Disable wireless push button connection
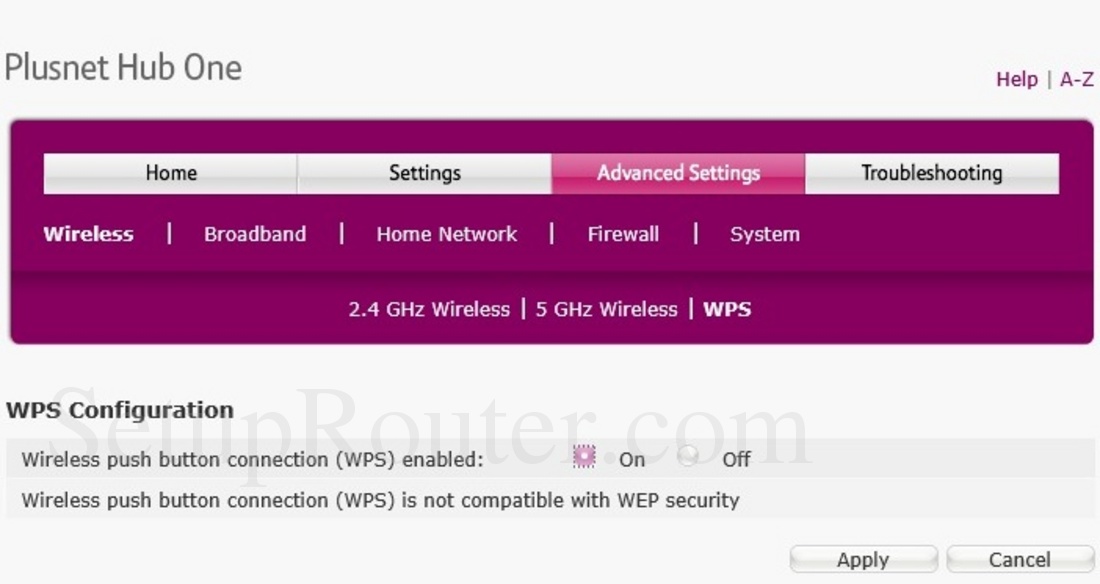1100x584 pixels. point(688,456)
